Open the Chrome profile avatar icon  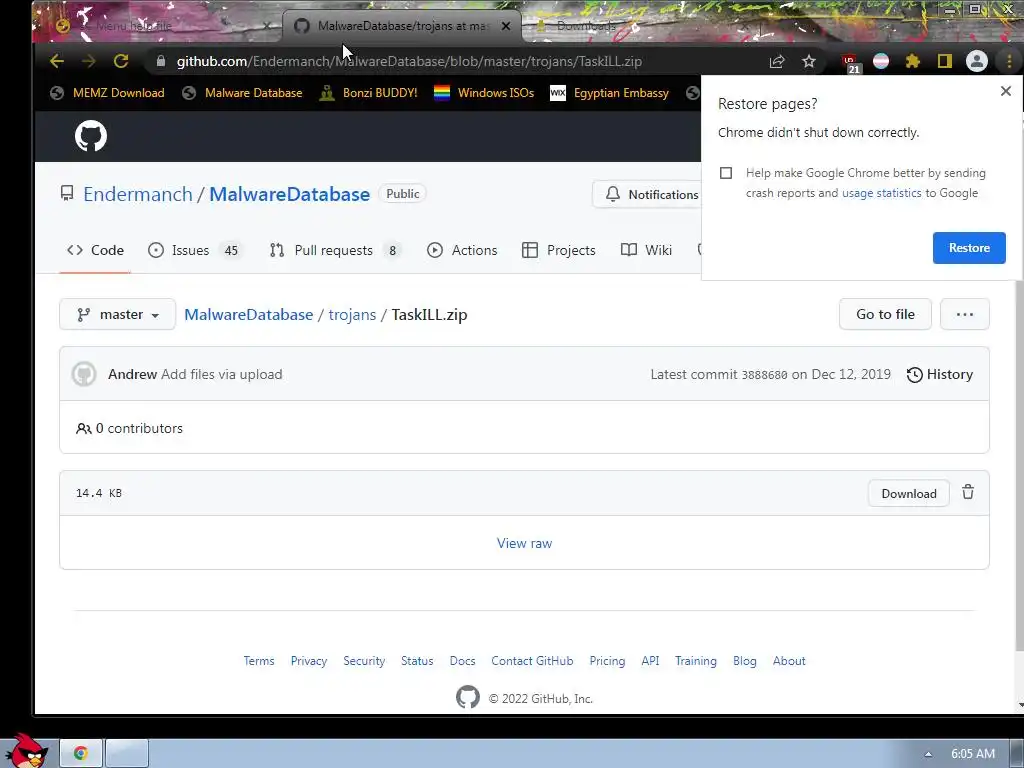[x=977, y=61]
